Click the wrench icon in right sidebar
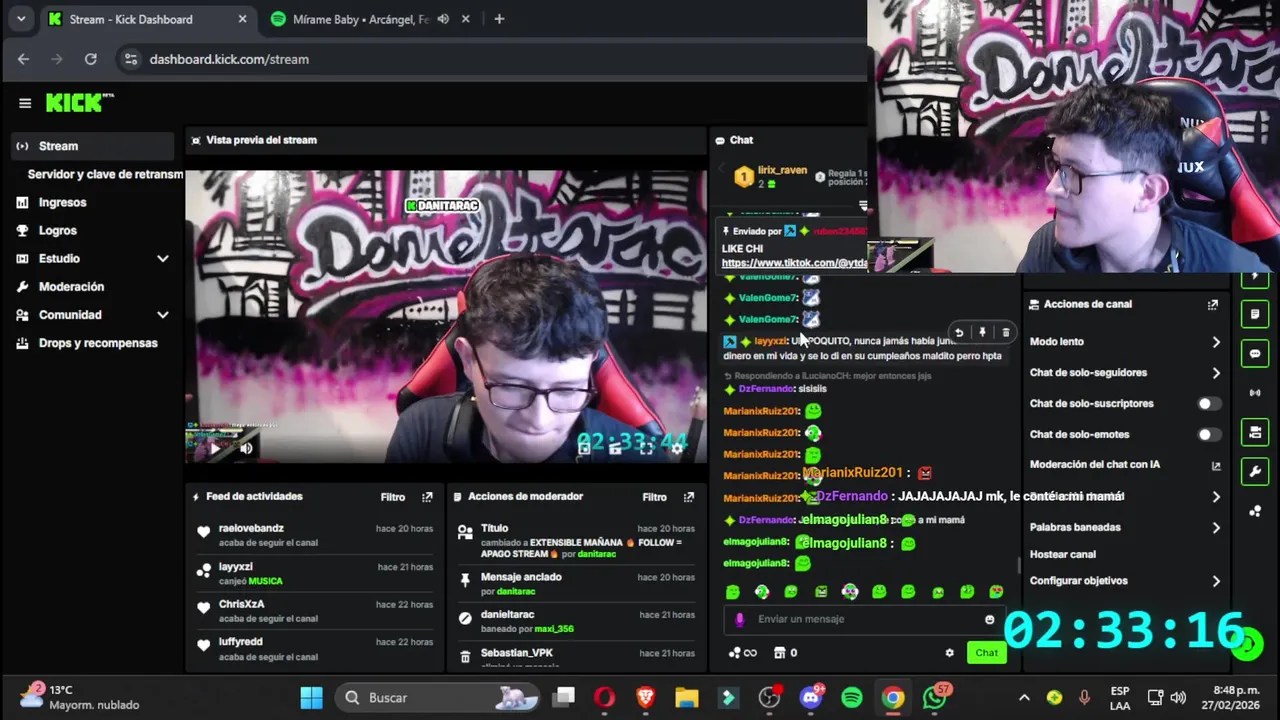Image resolution: width=1280 pixels, height=720 pixels. tap(1255, 471)
